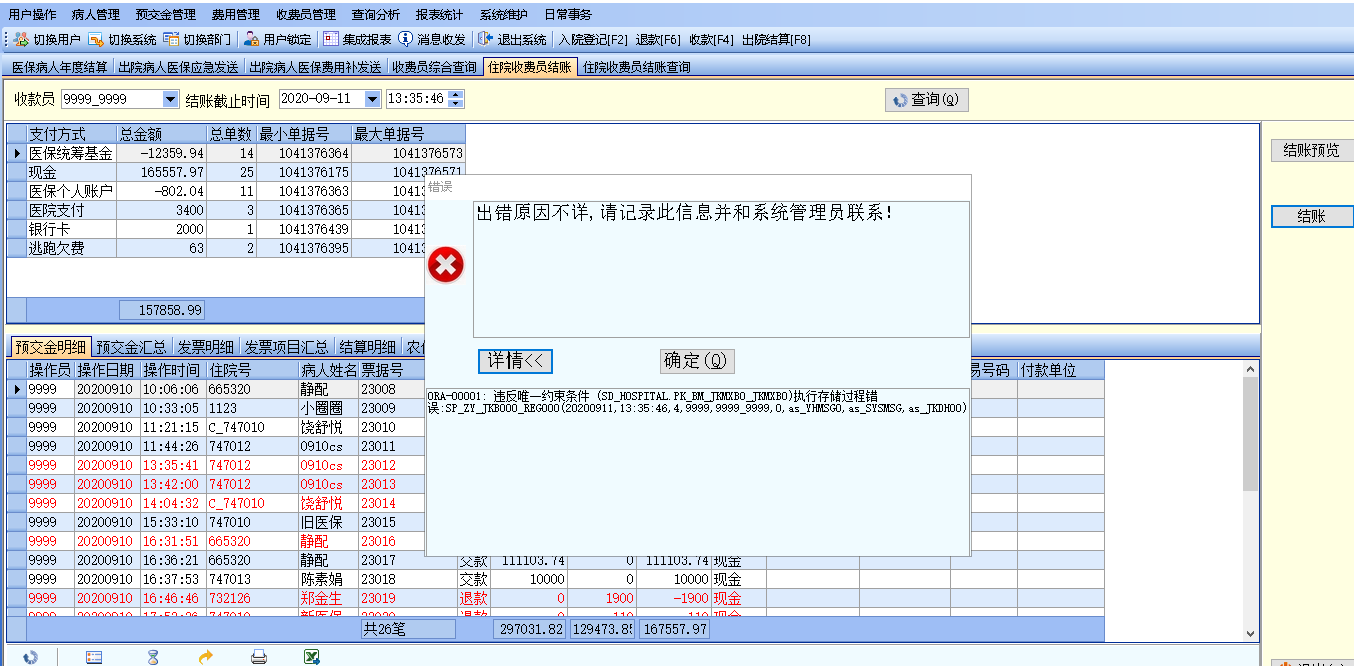
Task: Open the 病人管理 menu
Action: [96, 15]
